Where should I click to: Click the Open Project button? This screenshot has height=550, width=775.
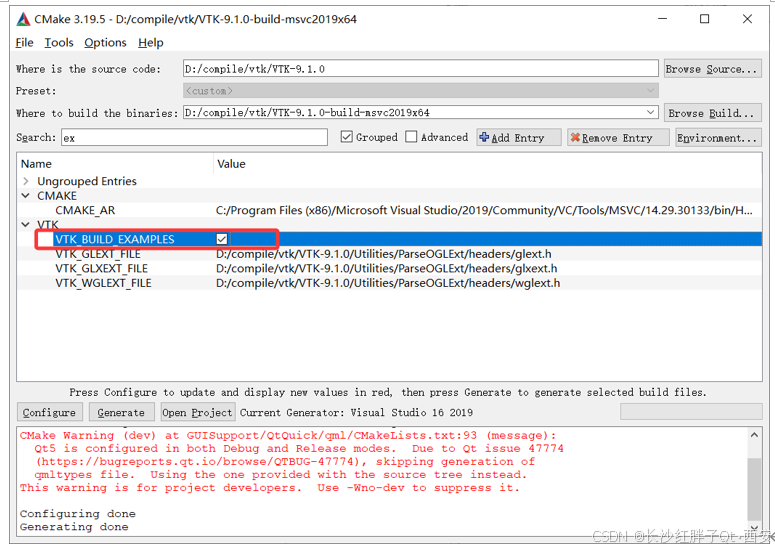197,412
